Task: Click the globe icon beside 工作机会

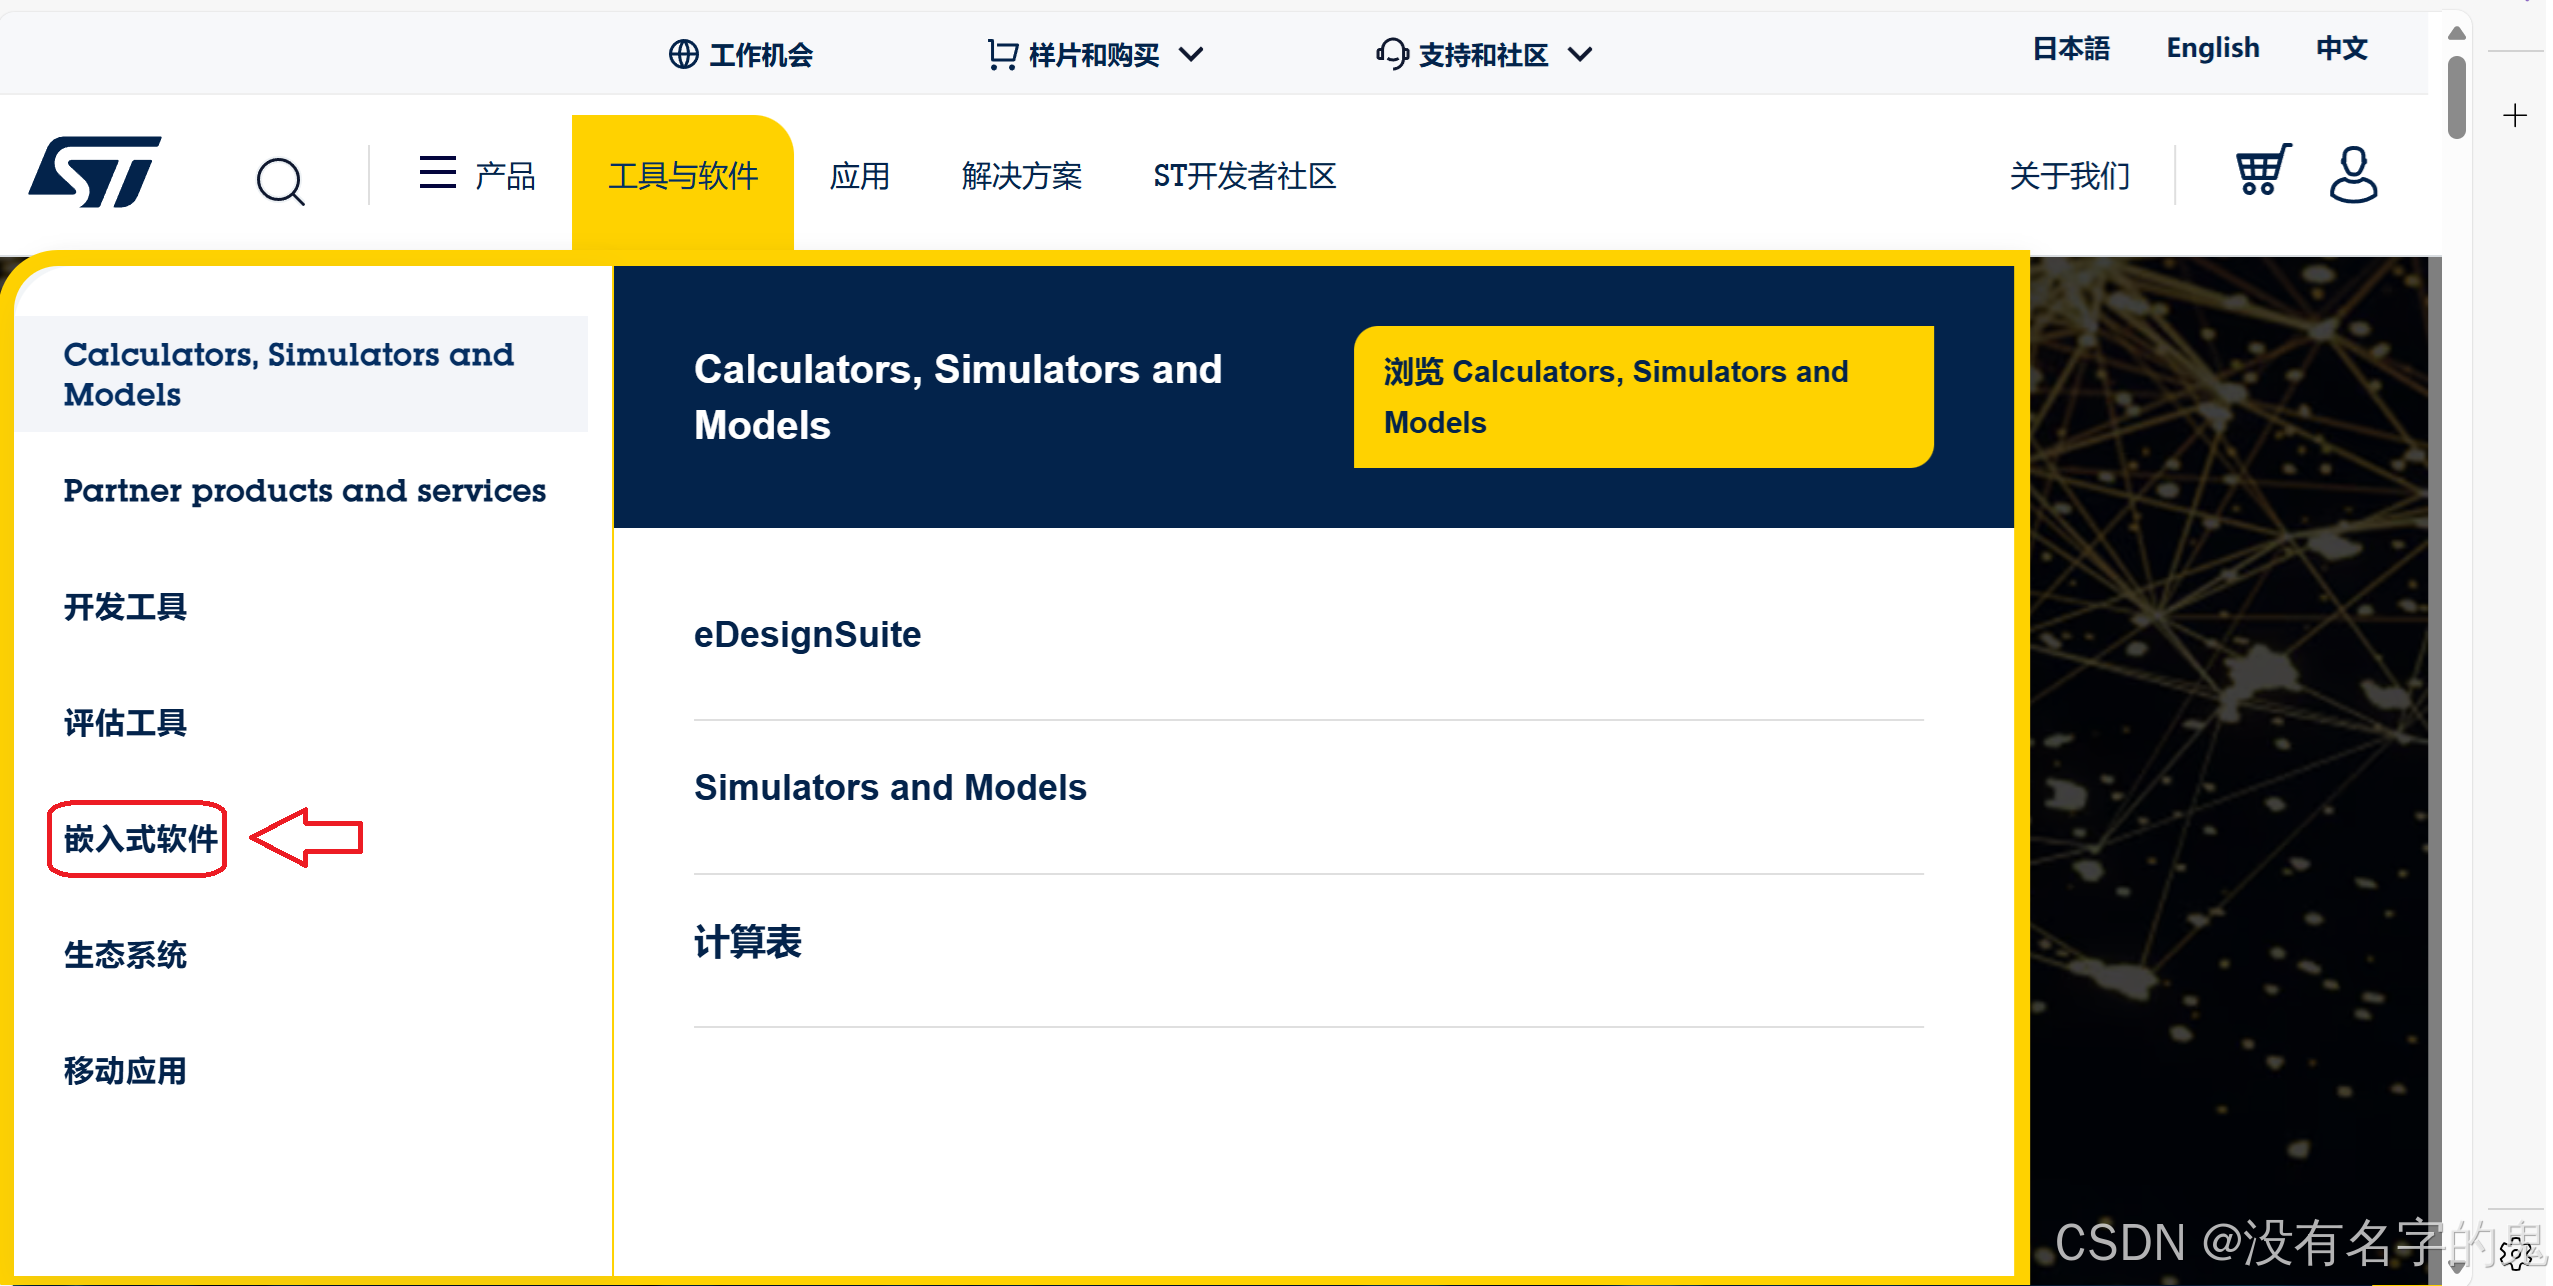Action: pos(683,54)
